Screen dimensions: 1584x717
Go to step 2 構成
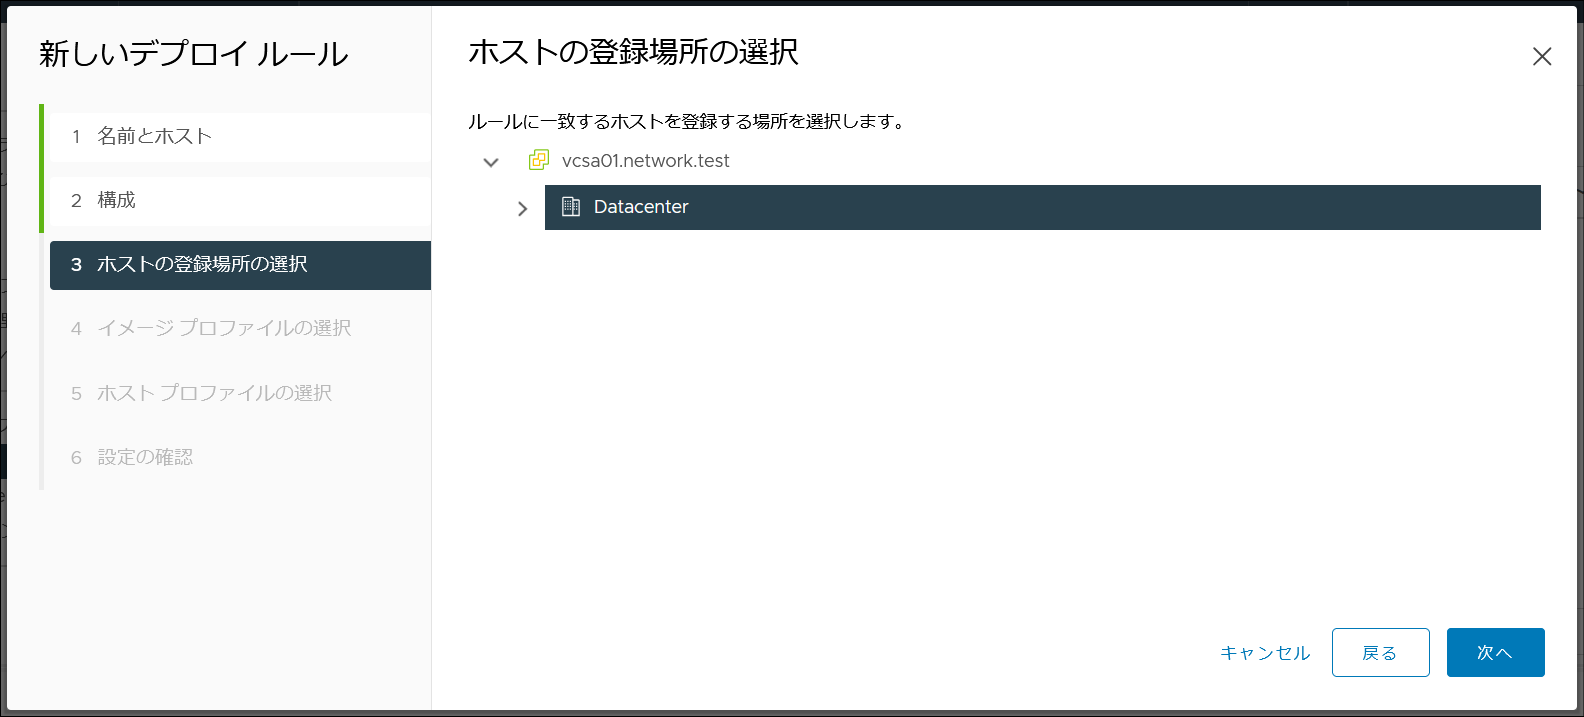(240, 201)
